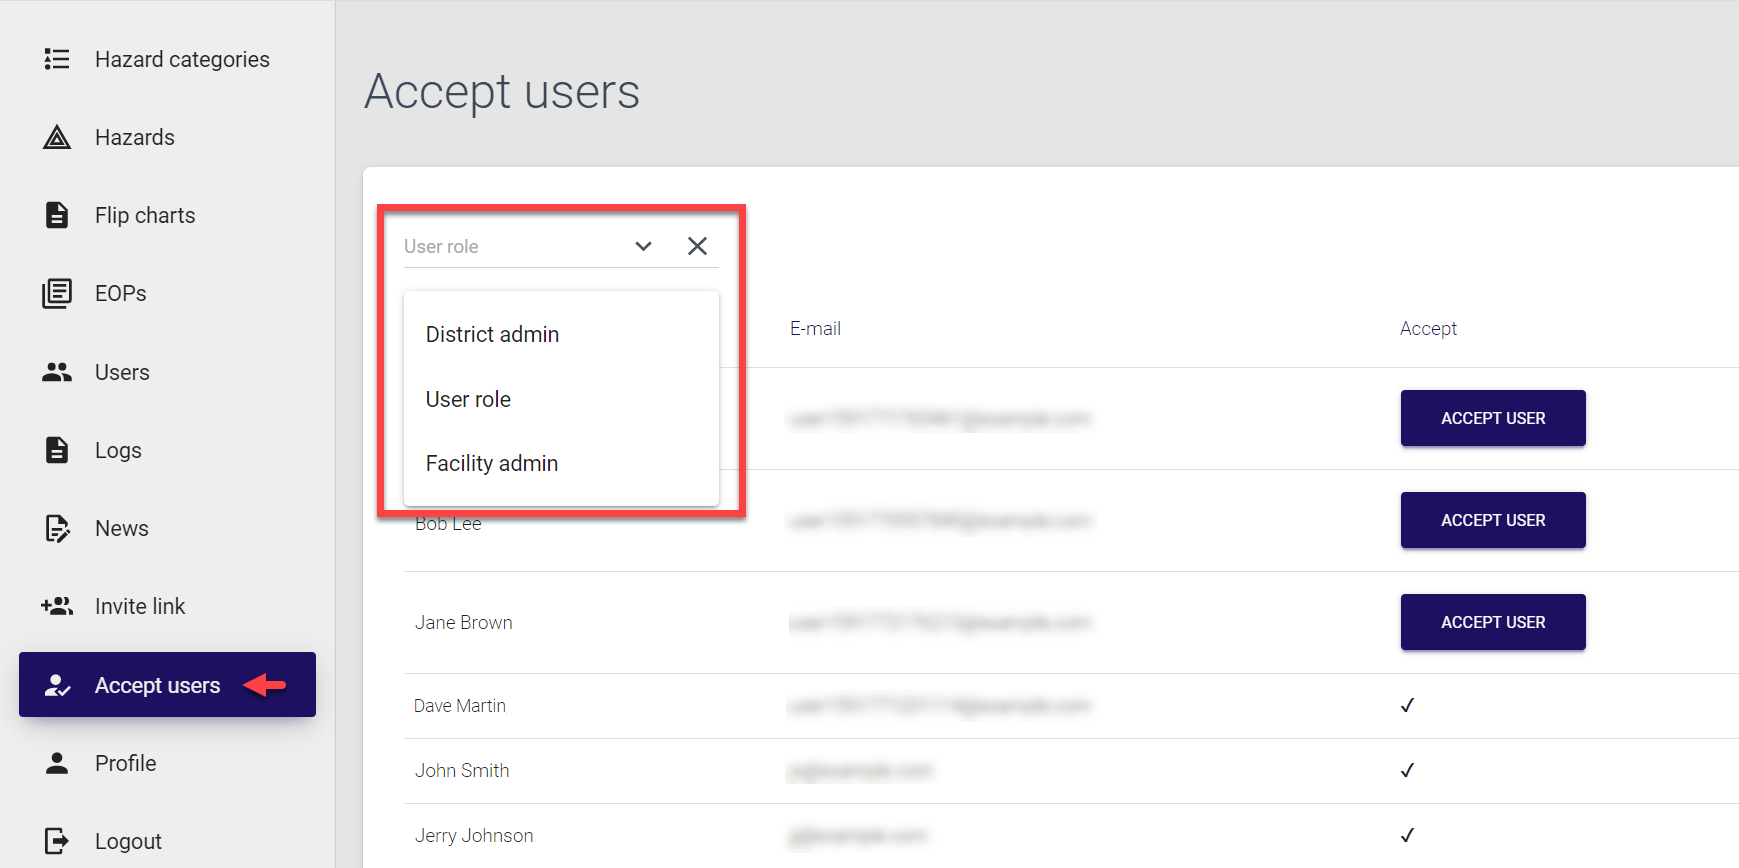Click the Users group icon
1739x868 pixels.
tap(57, 372)
